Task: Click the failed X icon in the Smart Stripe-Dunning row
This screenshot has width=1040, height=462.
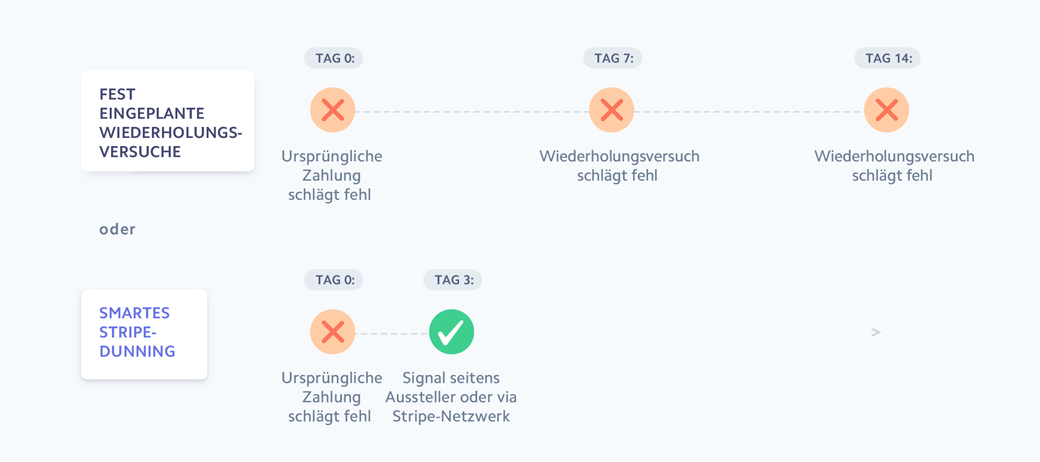Action: (333, 332)
